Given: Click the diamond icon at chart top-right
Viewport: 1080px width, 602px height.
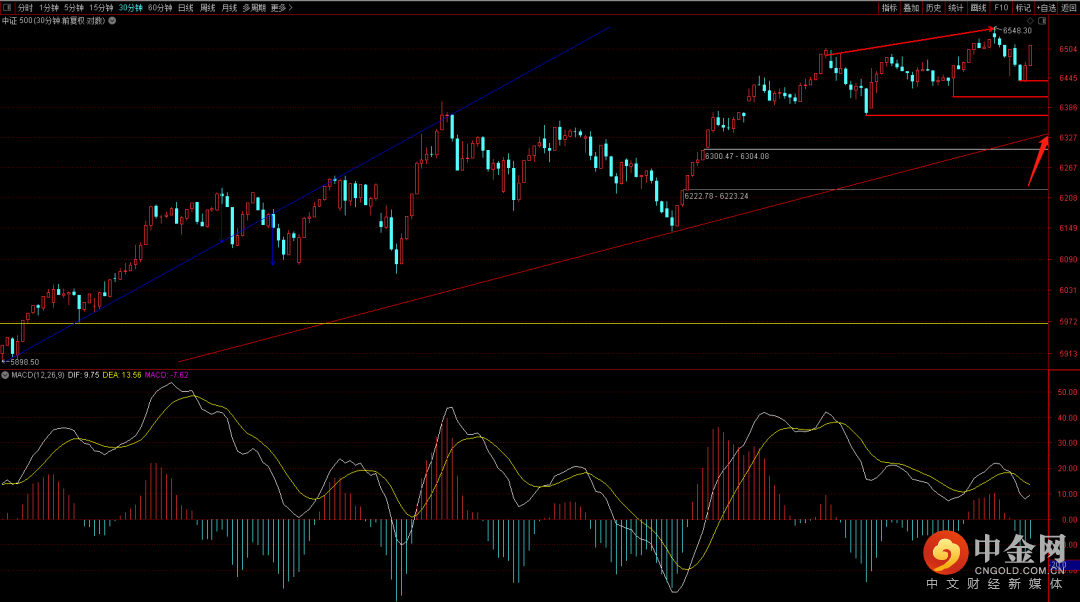Looking at the screenshot, I should click(x=1030, y=21).
